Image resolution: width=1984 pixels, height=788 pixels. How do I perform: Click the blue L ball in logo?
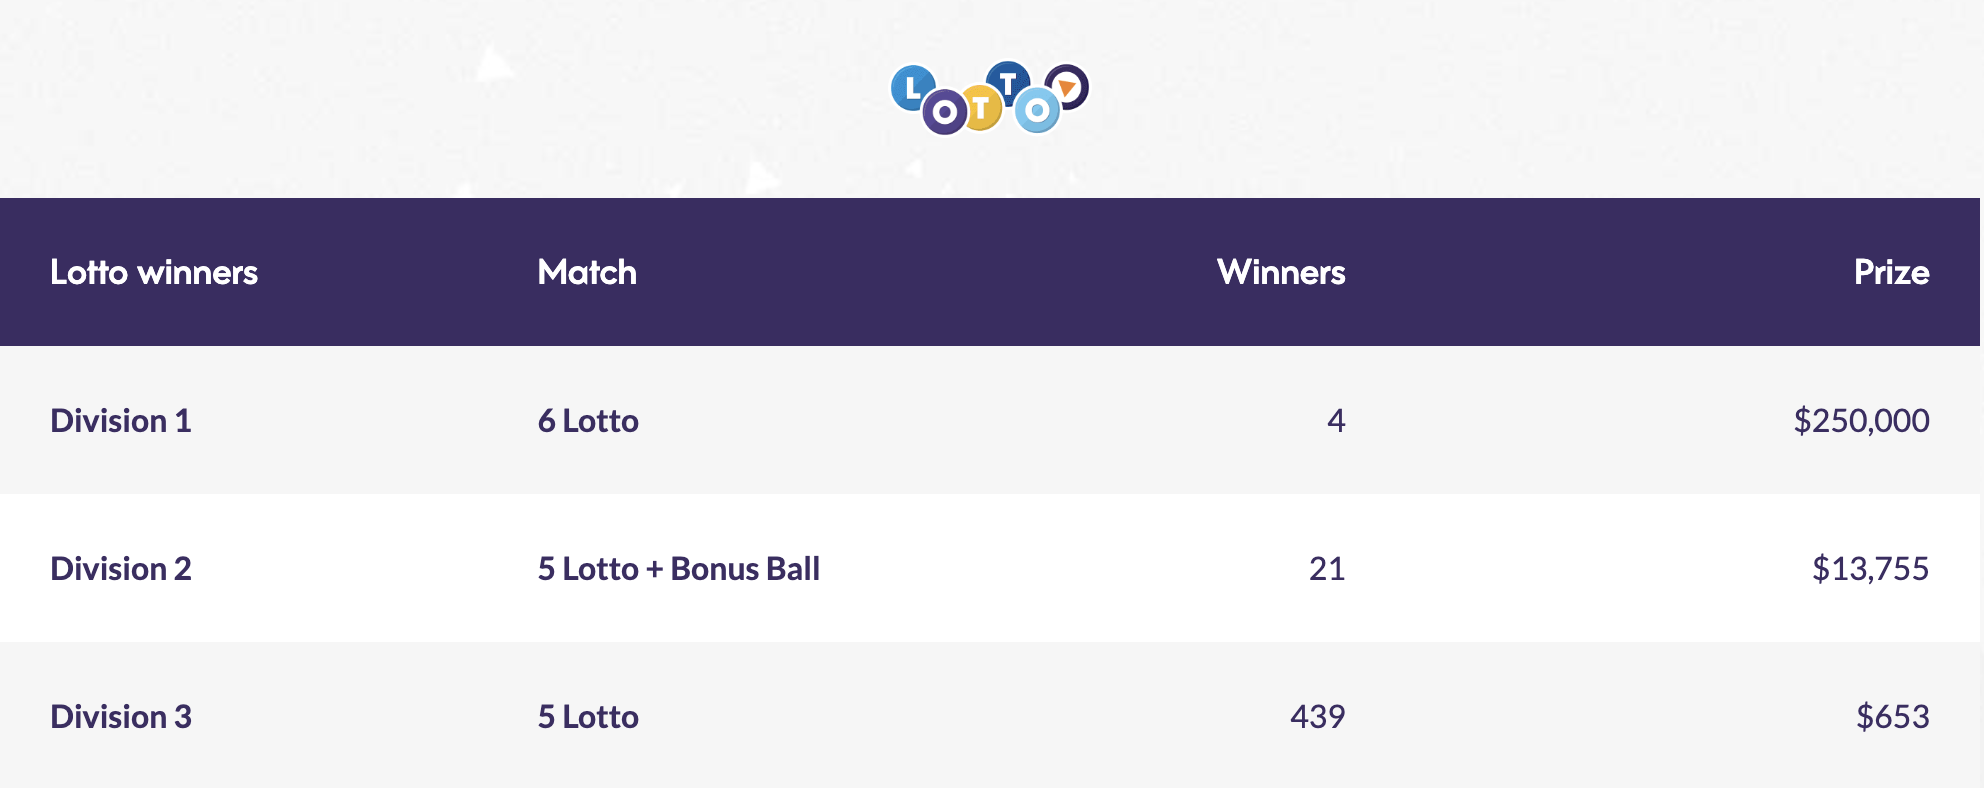tap(912, 88)
